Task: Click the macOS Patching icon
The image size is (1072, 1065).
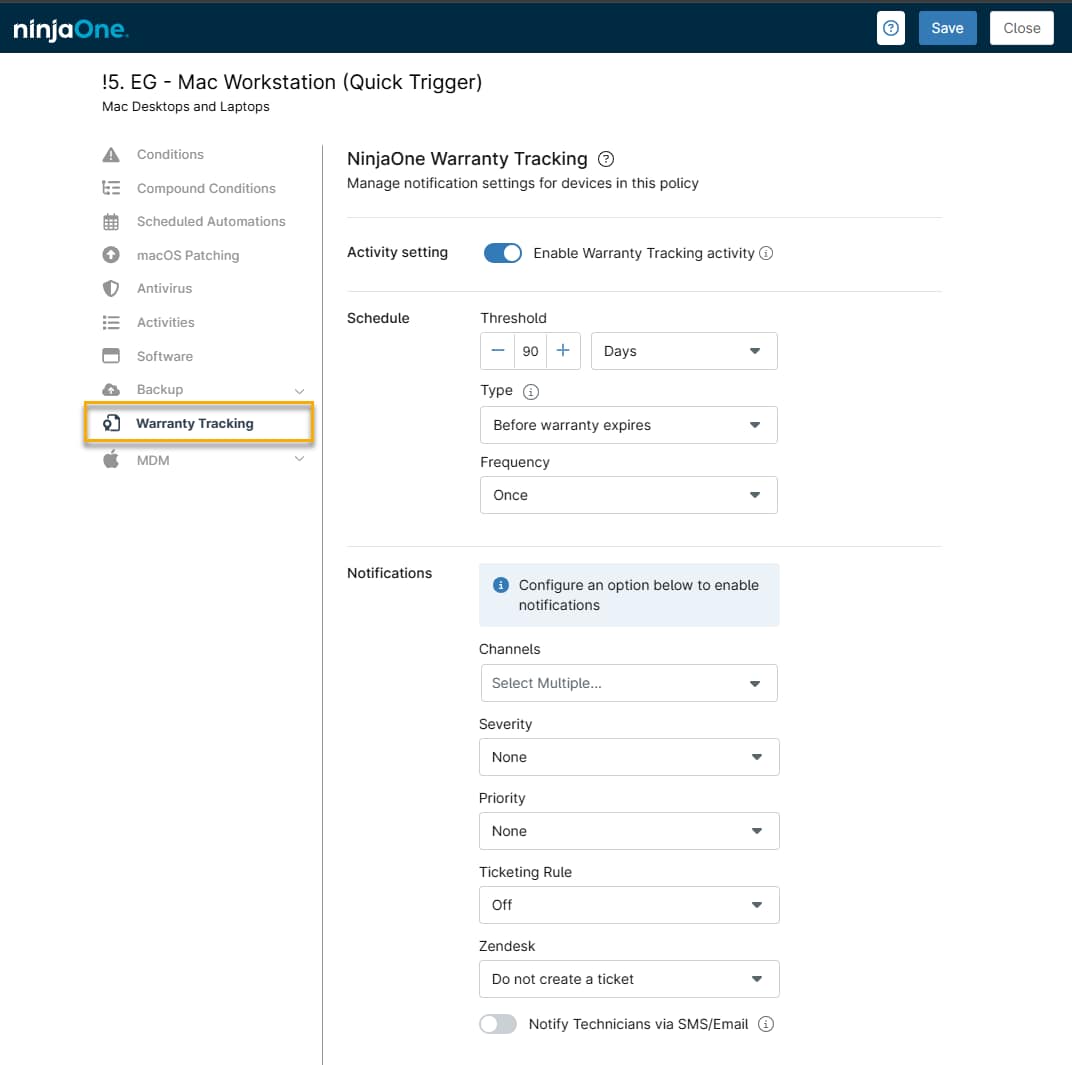Action: click(111, 255)
